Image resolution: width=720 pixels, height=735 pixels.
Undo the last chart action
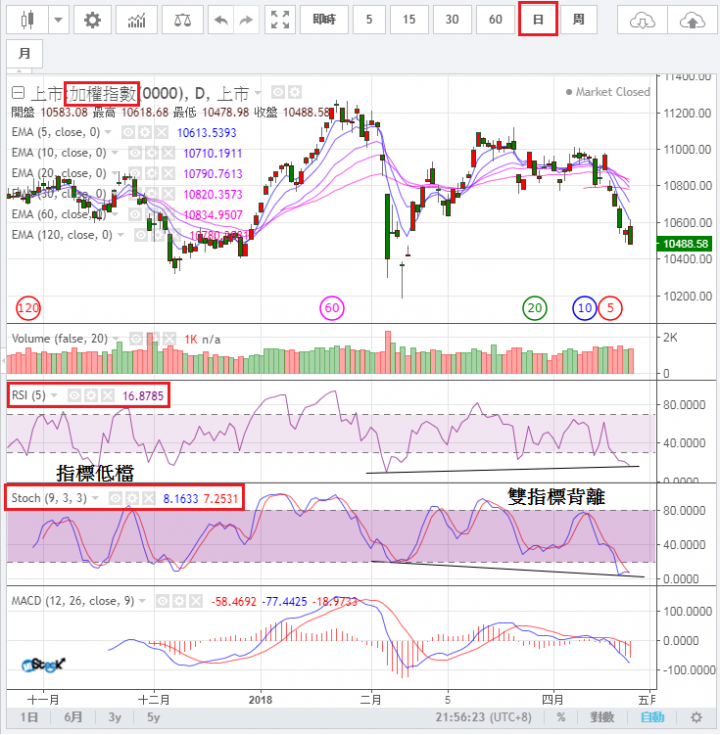point(221,20)
